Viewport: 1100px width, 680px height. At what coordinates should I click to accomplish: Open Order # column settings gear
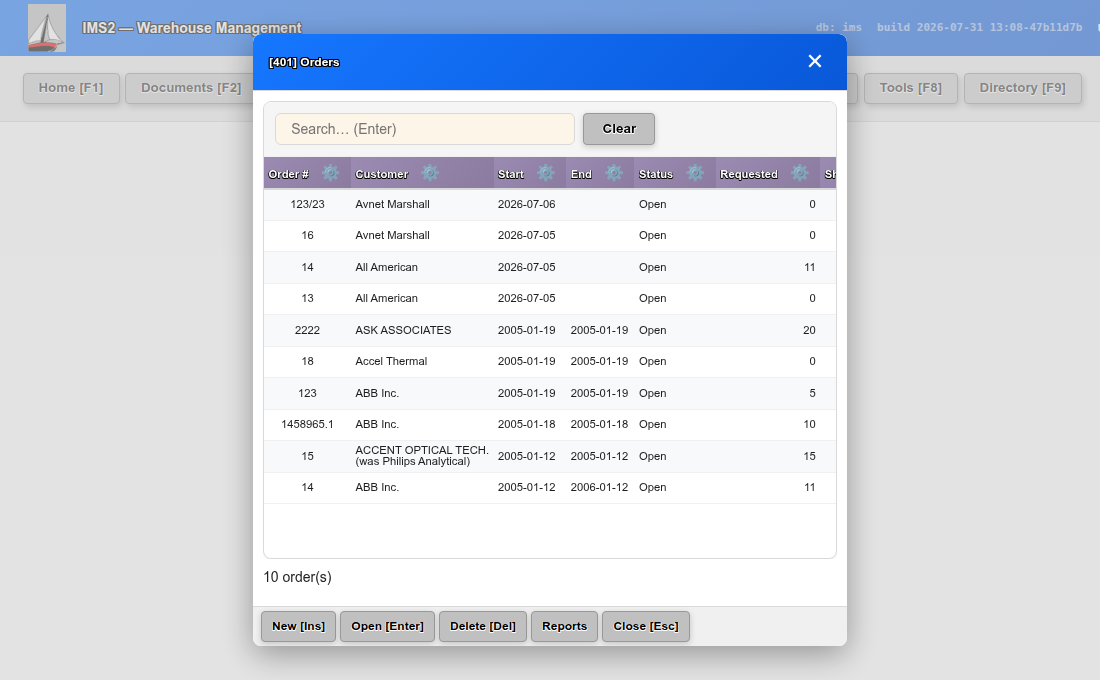330,173
